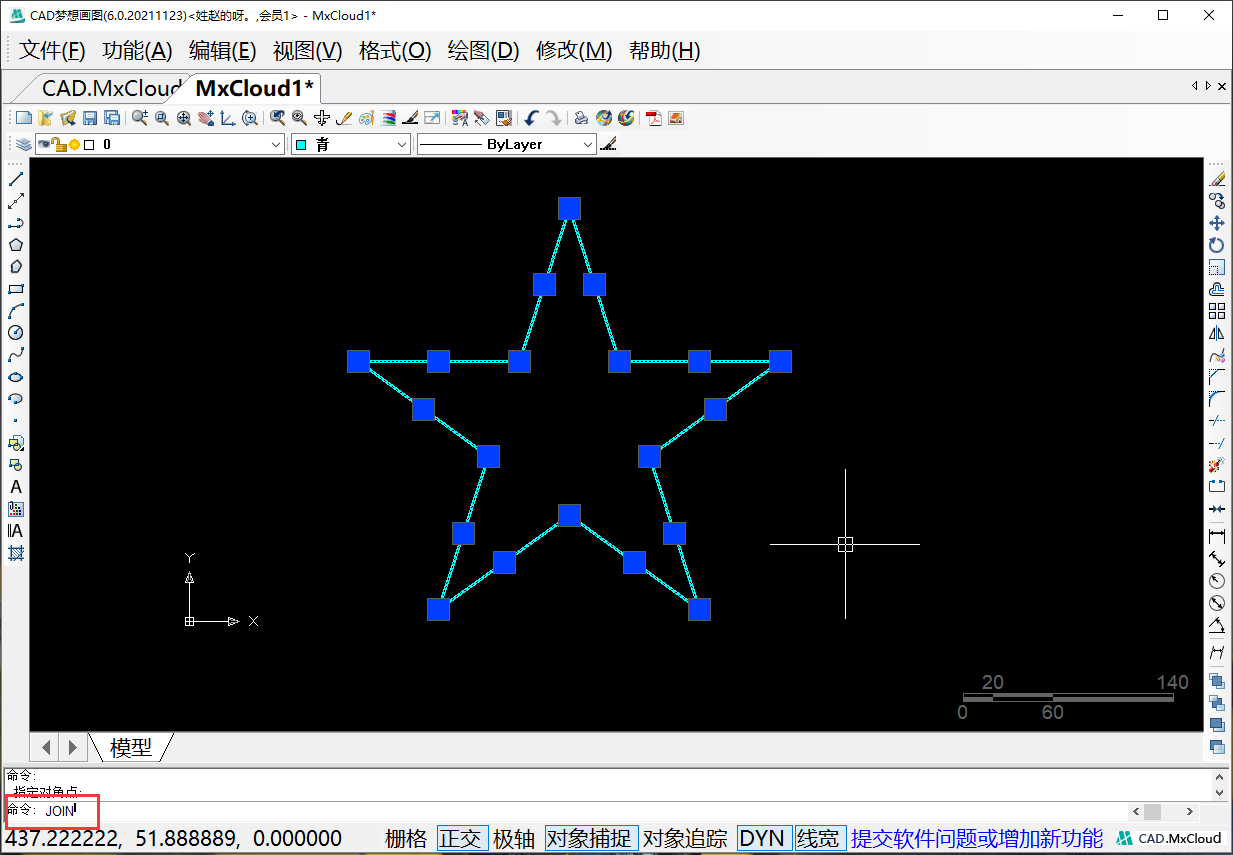Click the top vertex grip of star

point(569,208)
